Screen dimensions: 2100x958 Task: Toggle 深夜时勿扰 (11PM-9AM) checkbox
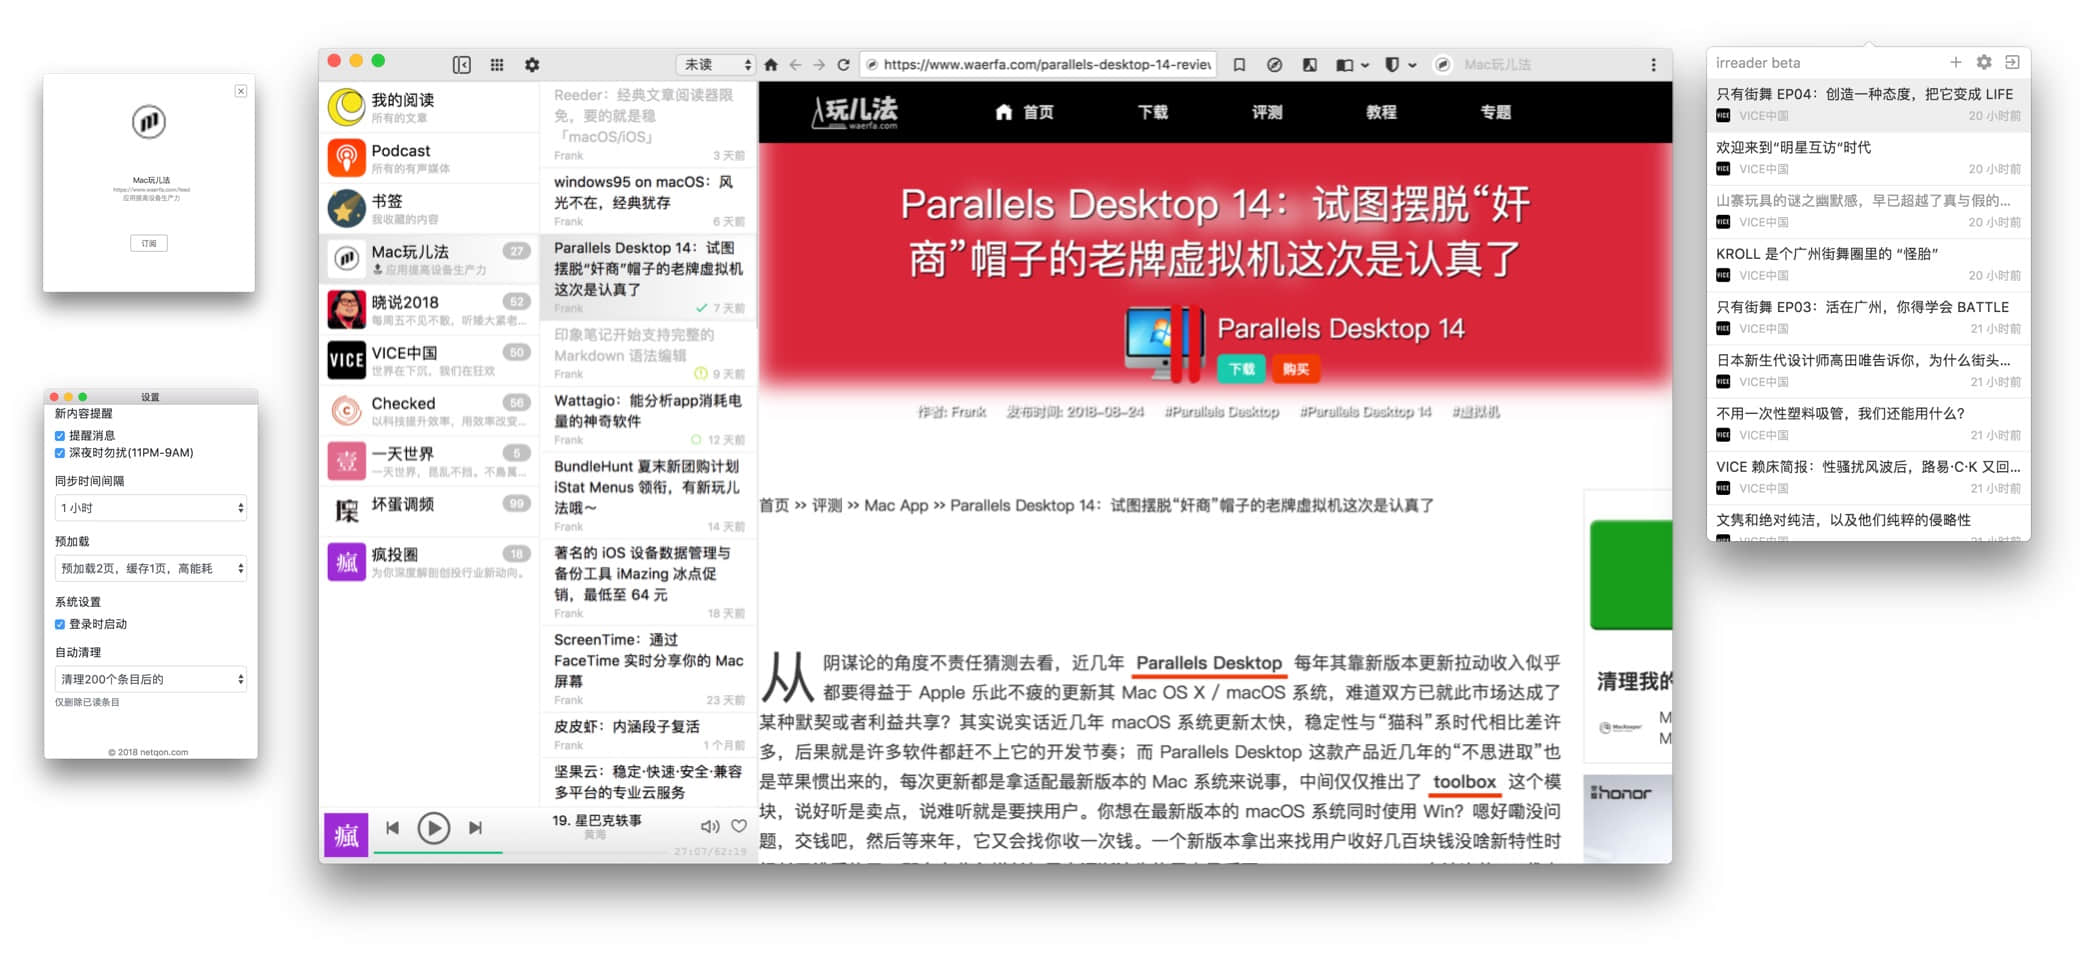pyautogui.click(x=60, y=453)
